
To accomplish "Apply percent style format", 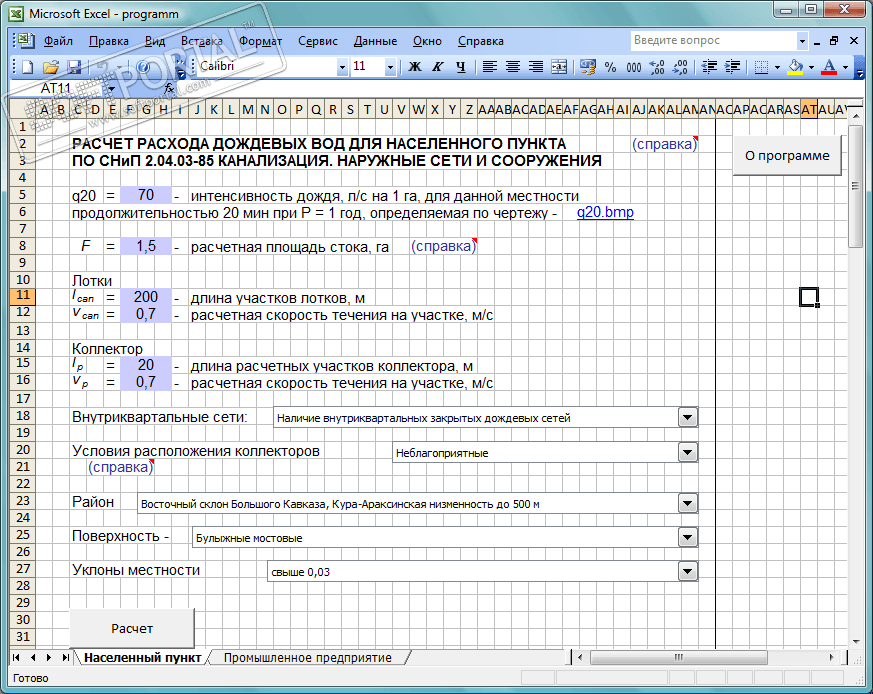I will (611, 67).
